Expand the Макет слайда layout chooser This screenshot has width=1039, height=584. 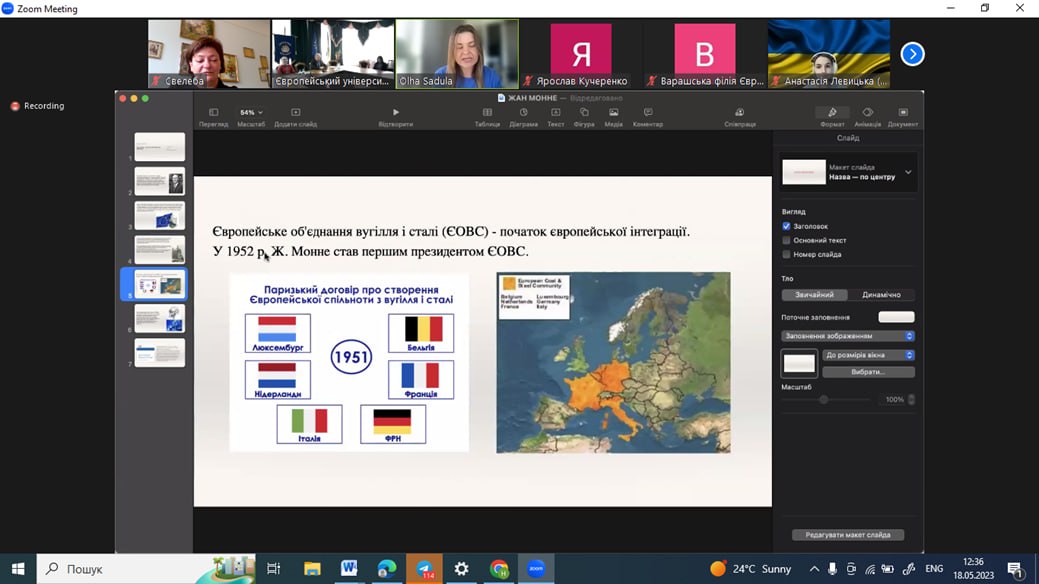tap(908, 172)
